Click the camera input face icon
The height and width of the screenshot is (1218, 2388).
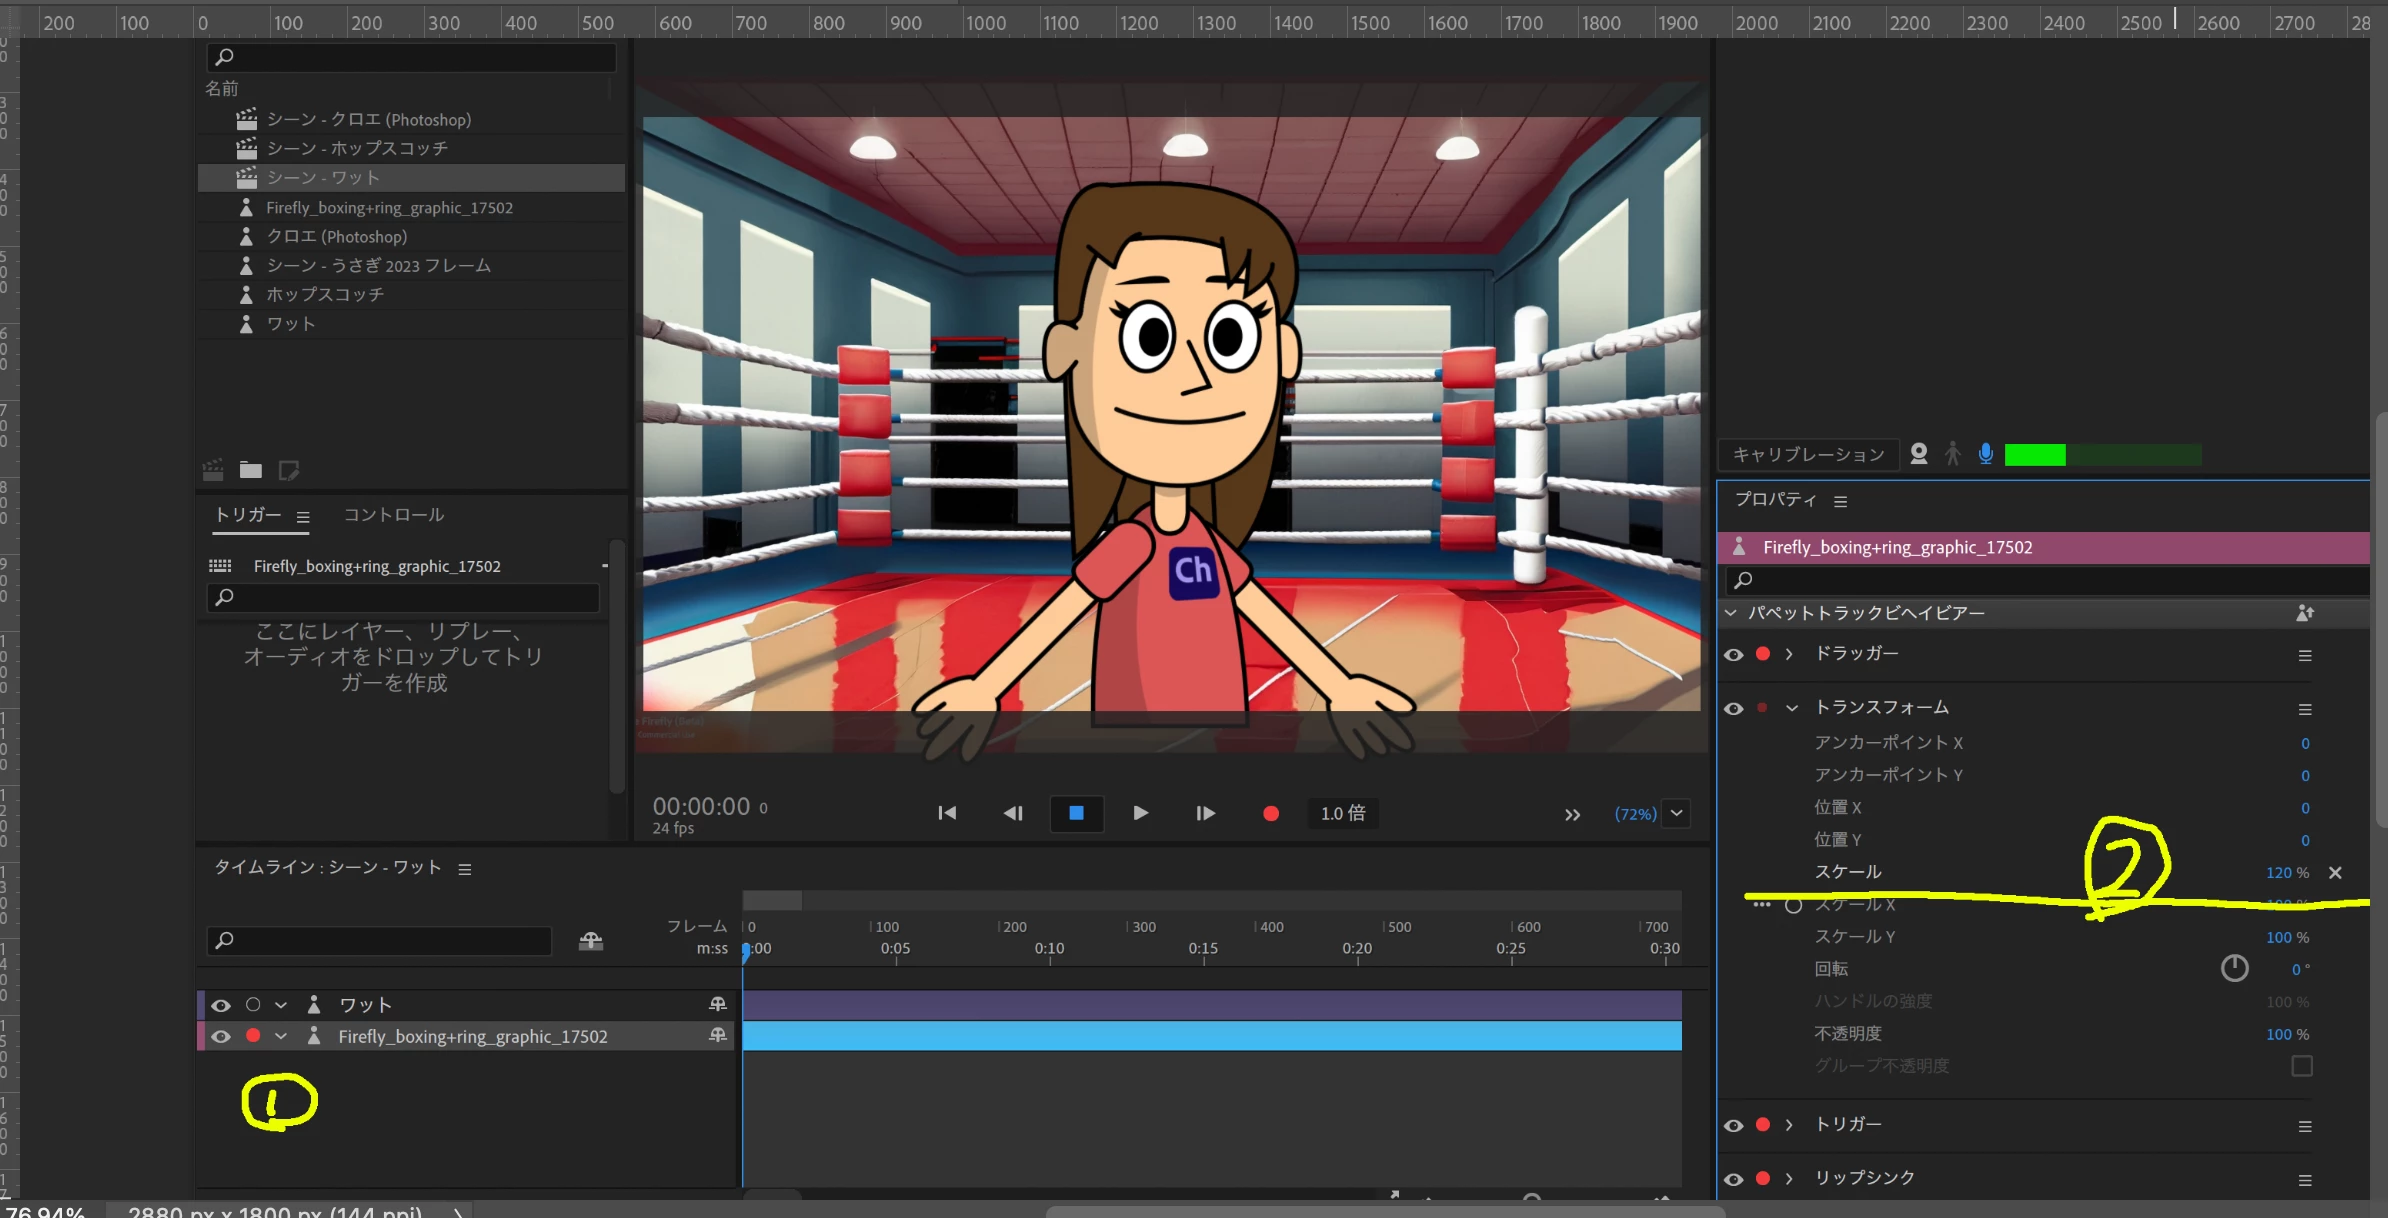pyautogui.click(x=1918, y=454)
